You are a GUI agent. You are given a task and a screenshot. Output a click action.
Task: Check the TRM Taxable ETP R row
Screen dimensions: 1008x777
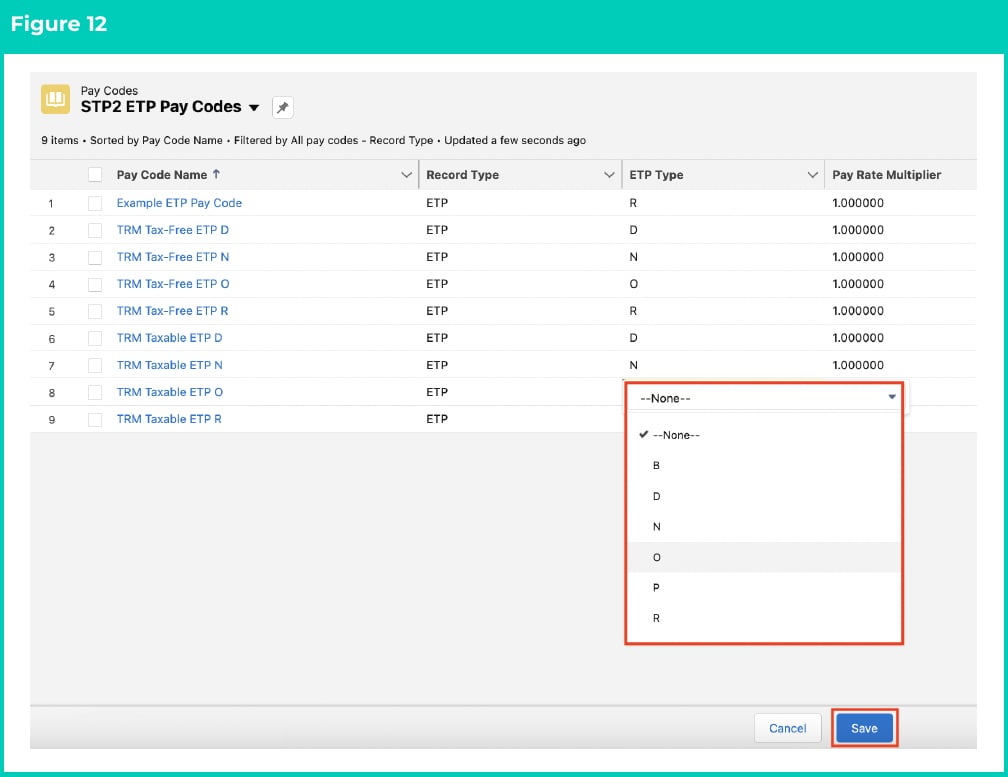point(95,419)
